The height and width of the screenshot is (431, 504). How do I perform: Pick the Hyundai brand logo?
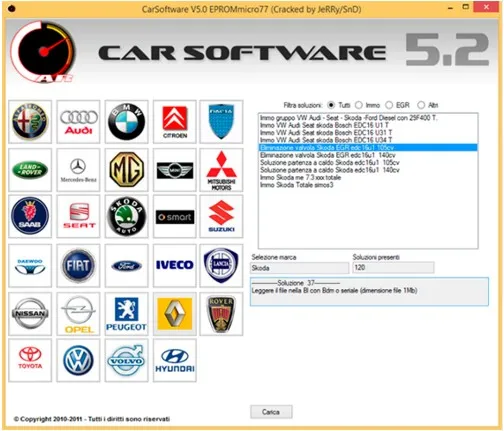pyautogui.click(x=175, y=360)
